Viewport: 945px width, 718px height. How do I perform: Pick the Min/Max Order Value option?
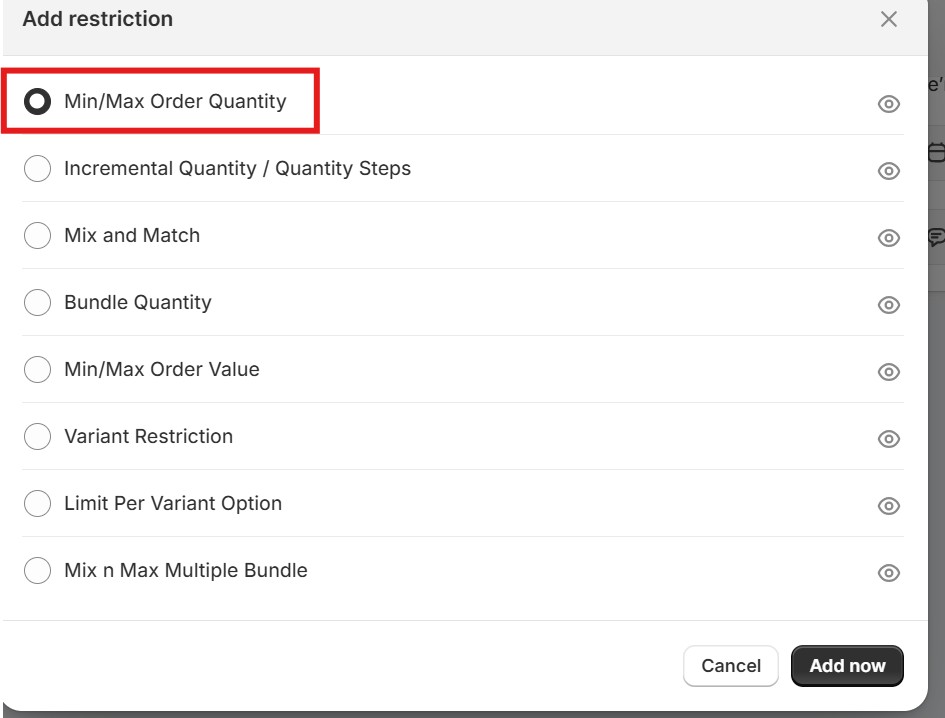pos(37,369)
